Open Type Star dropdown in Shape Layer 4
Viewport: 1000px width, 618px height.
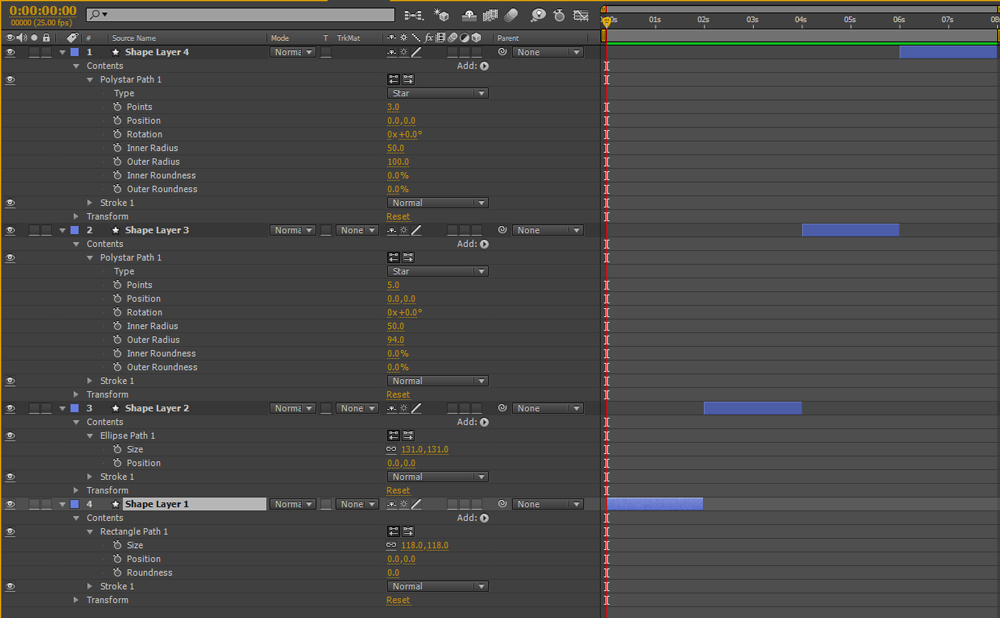pyautogui.click(x=438, y=93)
